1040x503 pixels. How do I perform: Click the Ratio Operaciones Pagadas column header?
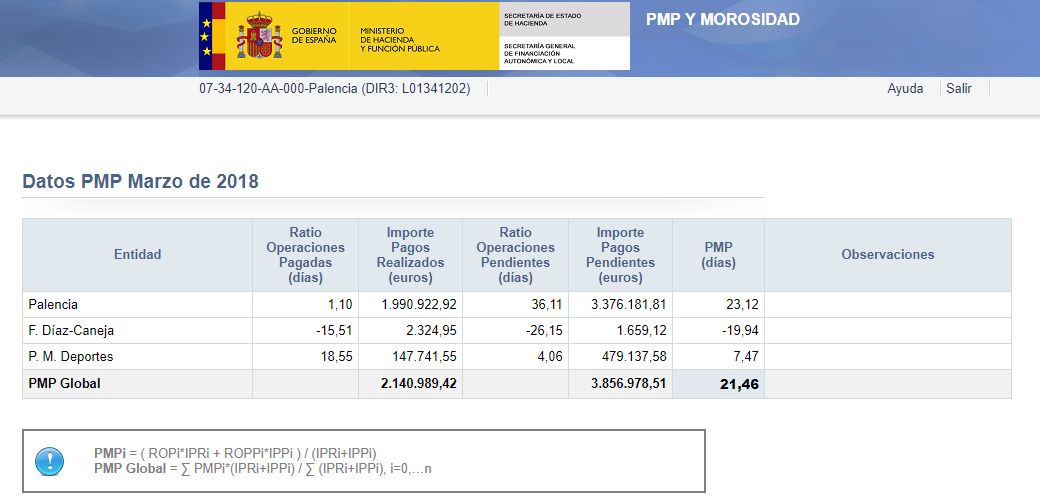point(305,255)
